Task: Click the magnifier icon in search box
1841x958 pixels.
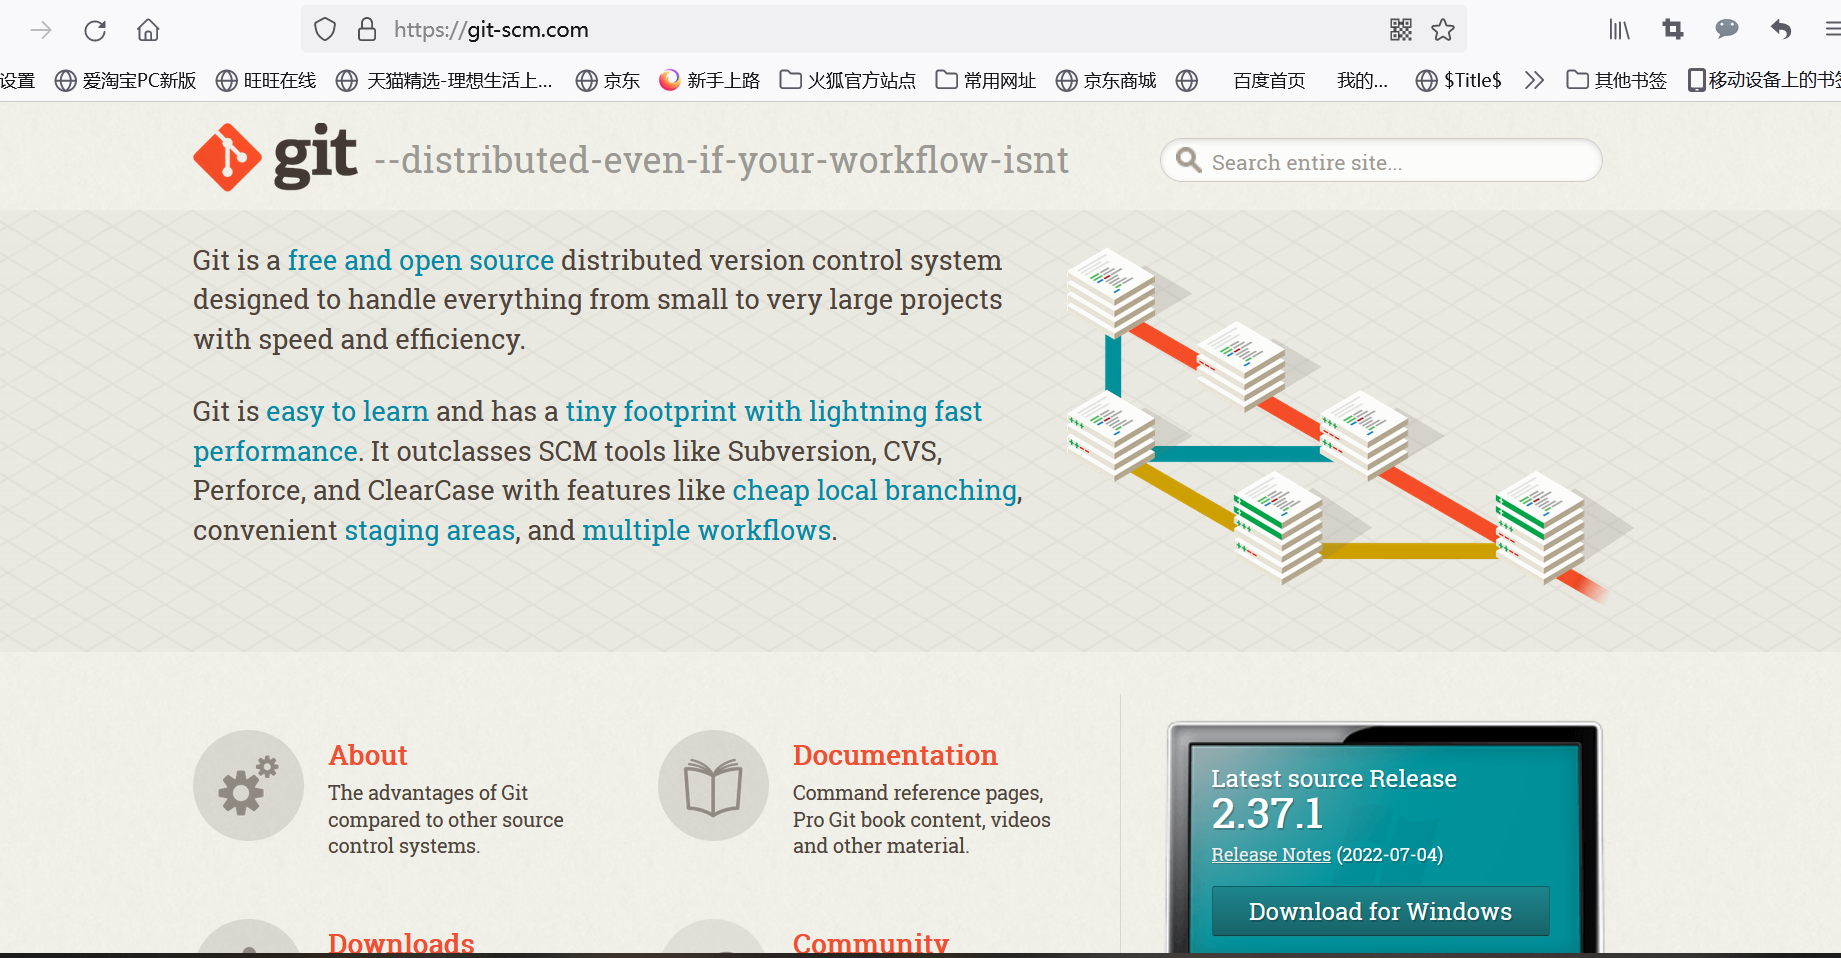Action: (x=1188, y=160)
